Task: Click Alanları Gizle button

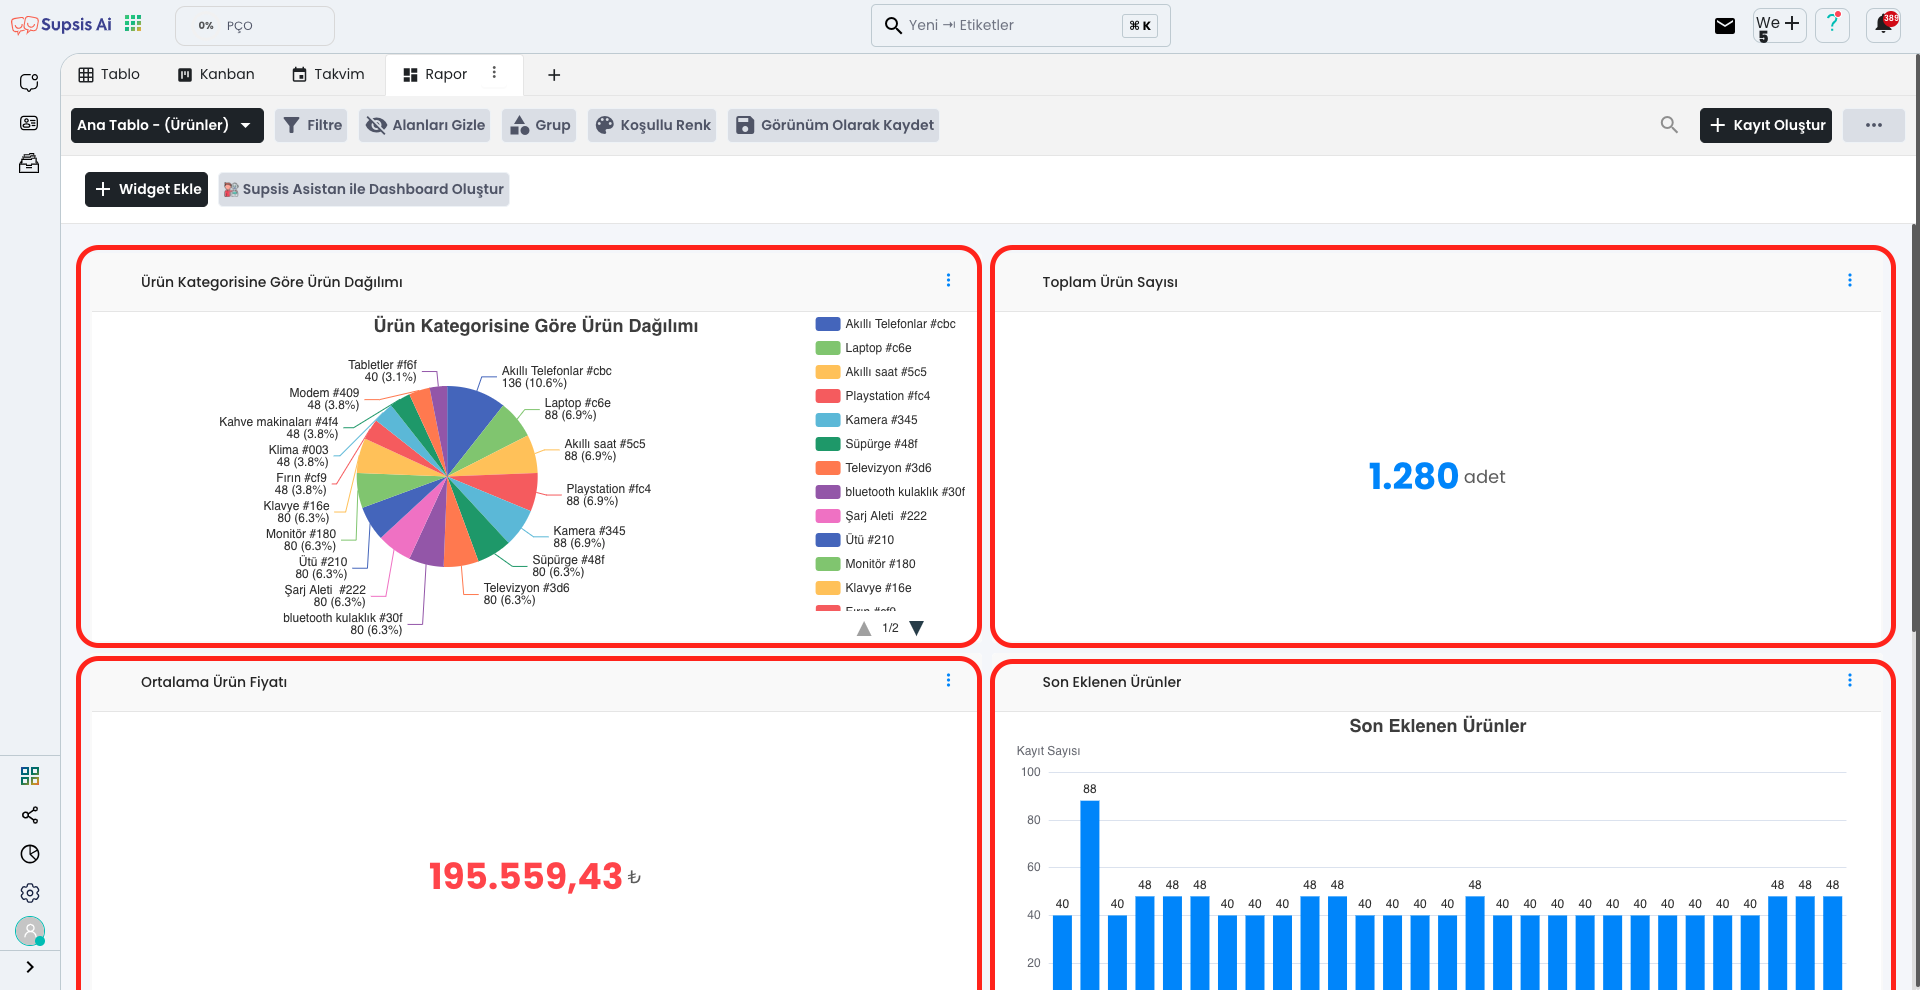Action: tap(425, 125)
